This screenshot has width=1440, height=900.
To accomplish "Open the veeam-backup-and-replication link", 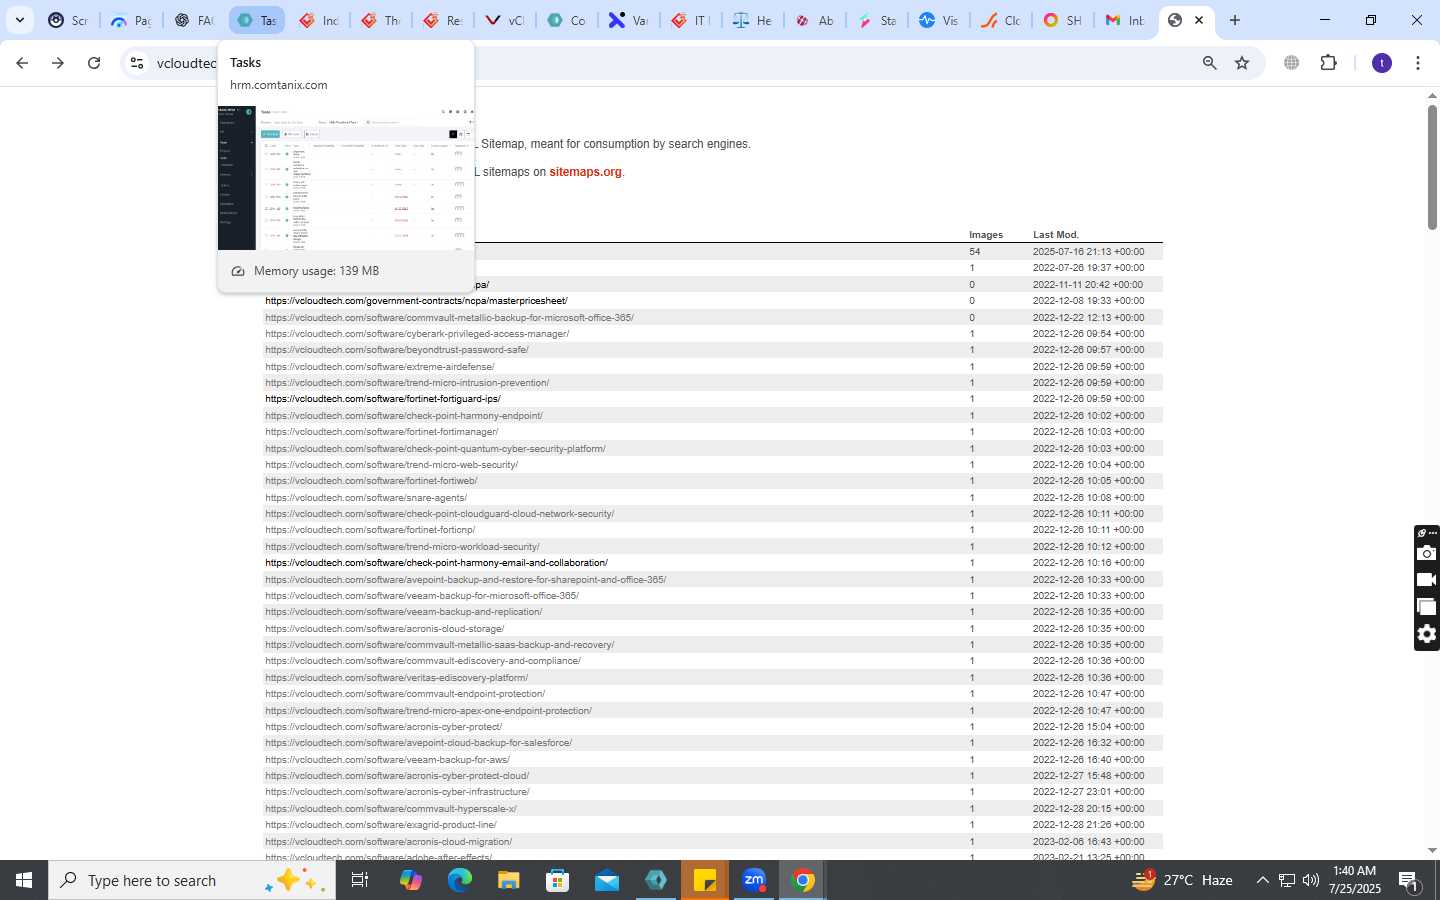I will click(x=404, y=612).
